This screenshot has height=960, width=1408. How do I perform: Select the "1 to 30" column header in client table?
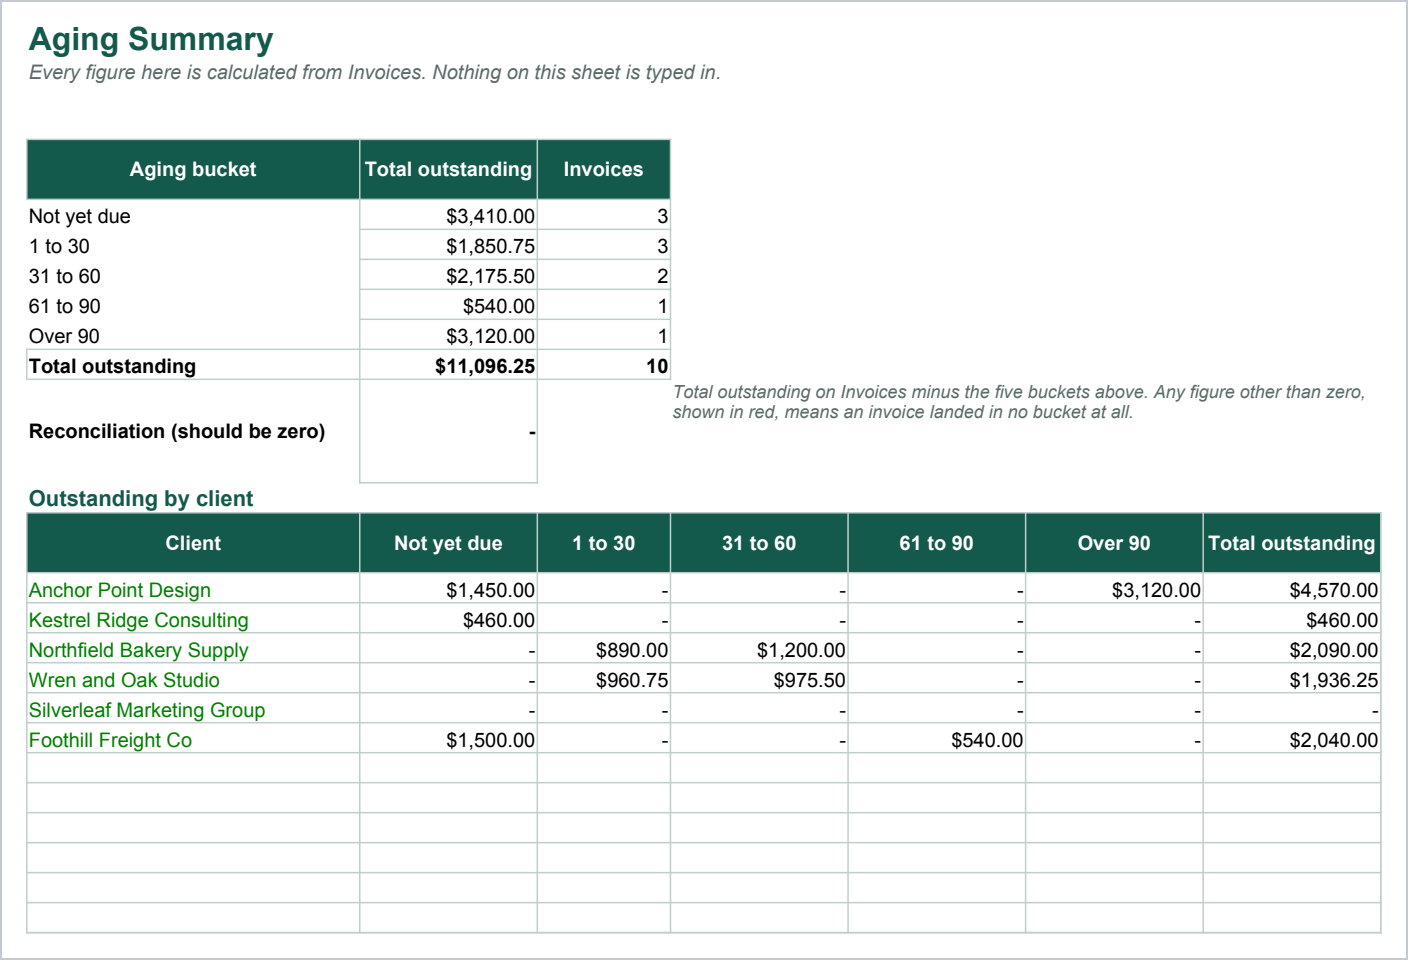tap(604, 543)
